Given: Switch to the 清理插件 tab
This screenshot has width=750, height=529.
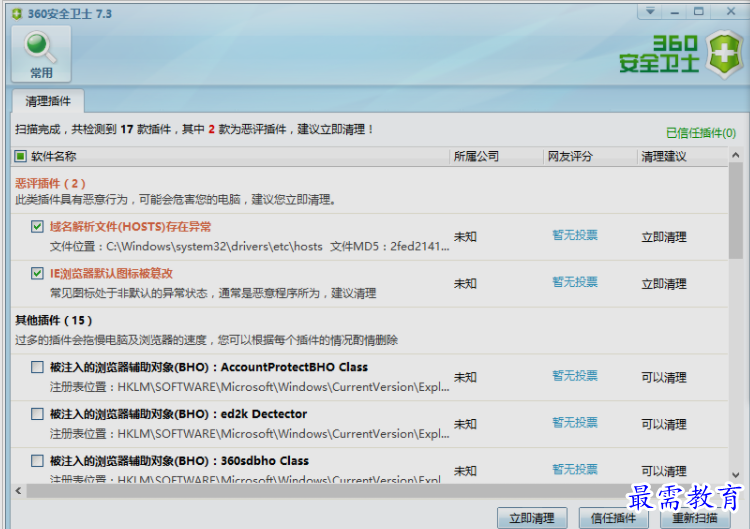Looking at the screenshot, I should pos(48,101).
